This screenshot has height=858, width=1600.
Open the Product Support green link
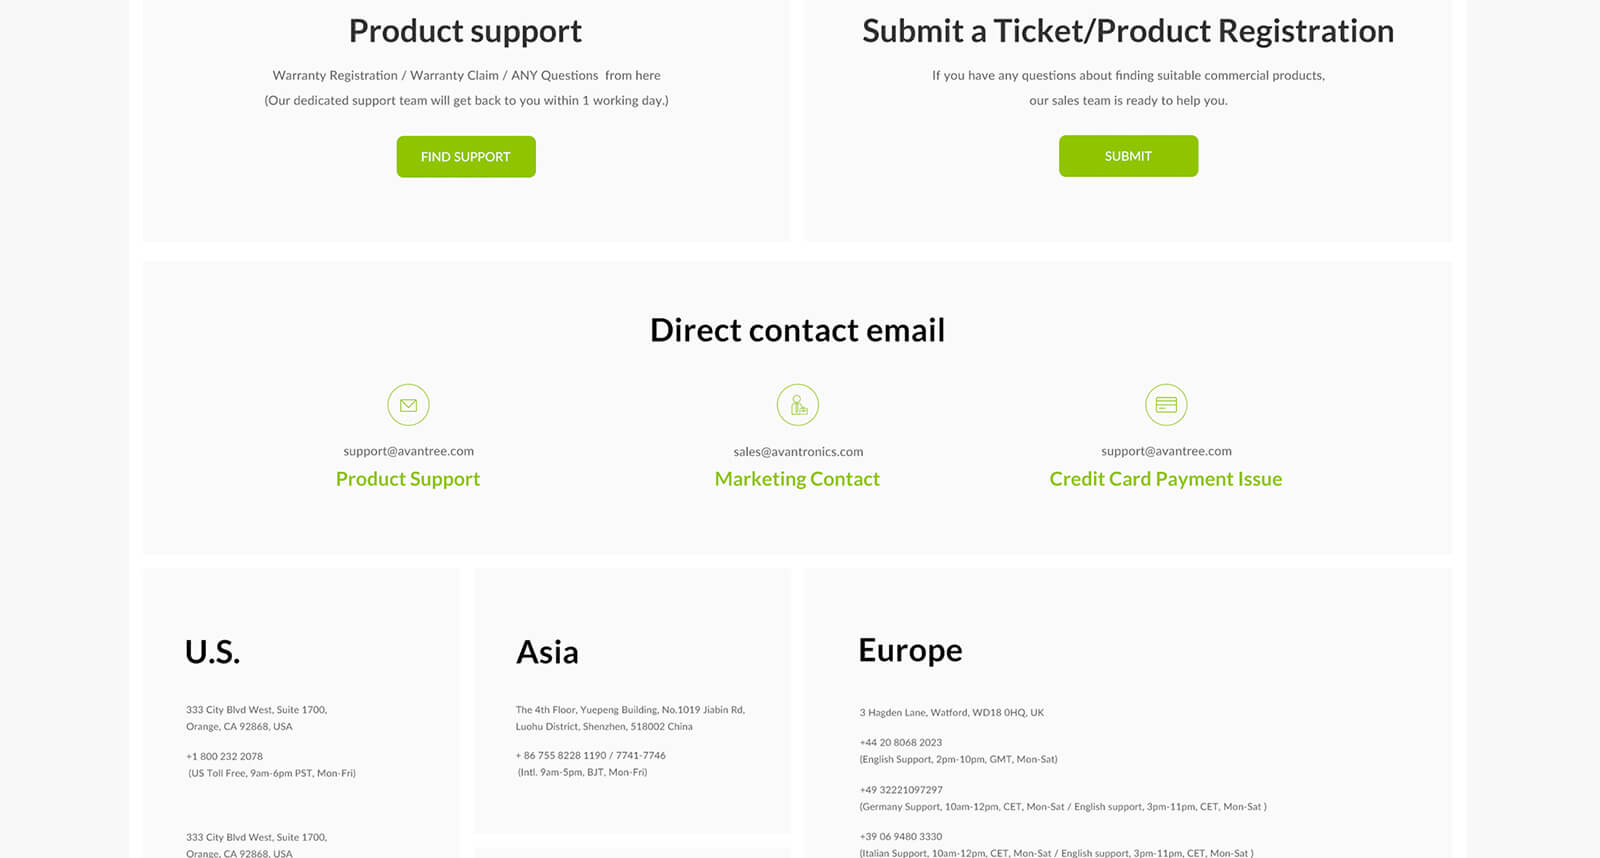coord(408,479)
